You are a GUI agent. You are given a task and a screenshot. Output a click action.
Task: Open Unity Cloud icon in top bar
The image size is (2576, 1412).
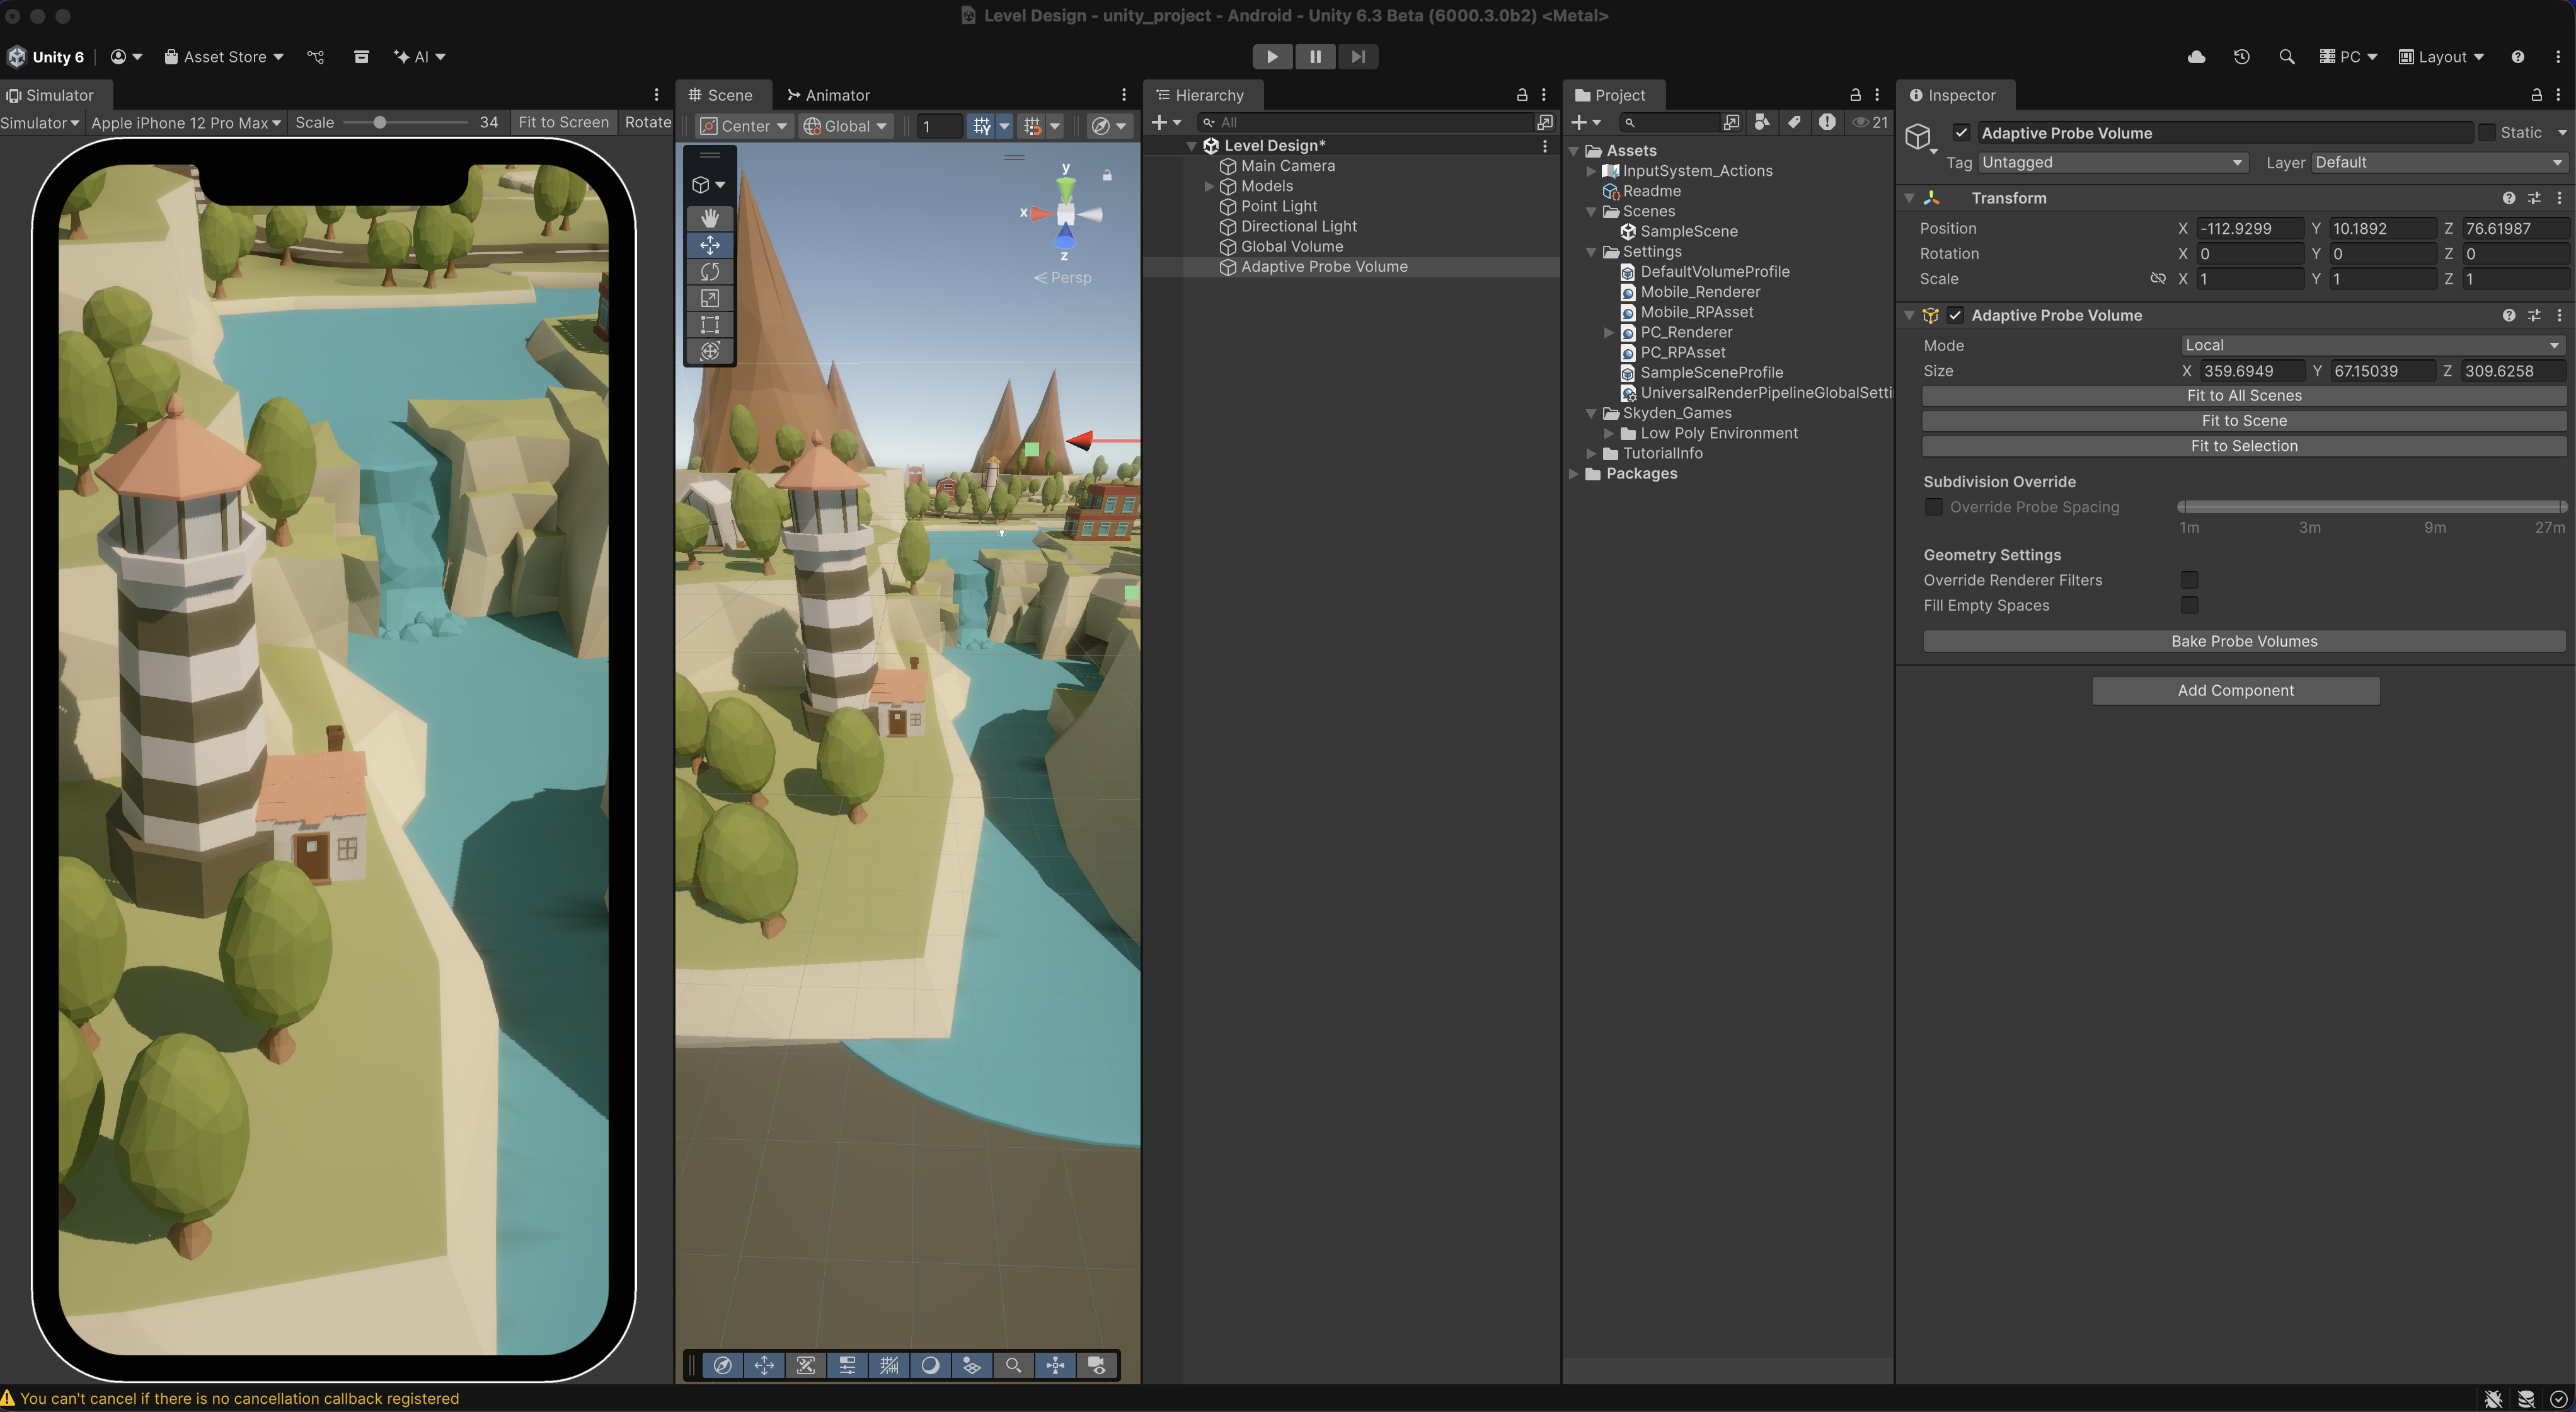(2196, 57)
